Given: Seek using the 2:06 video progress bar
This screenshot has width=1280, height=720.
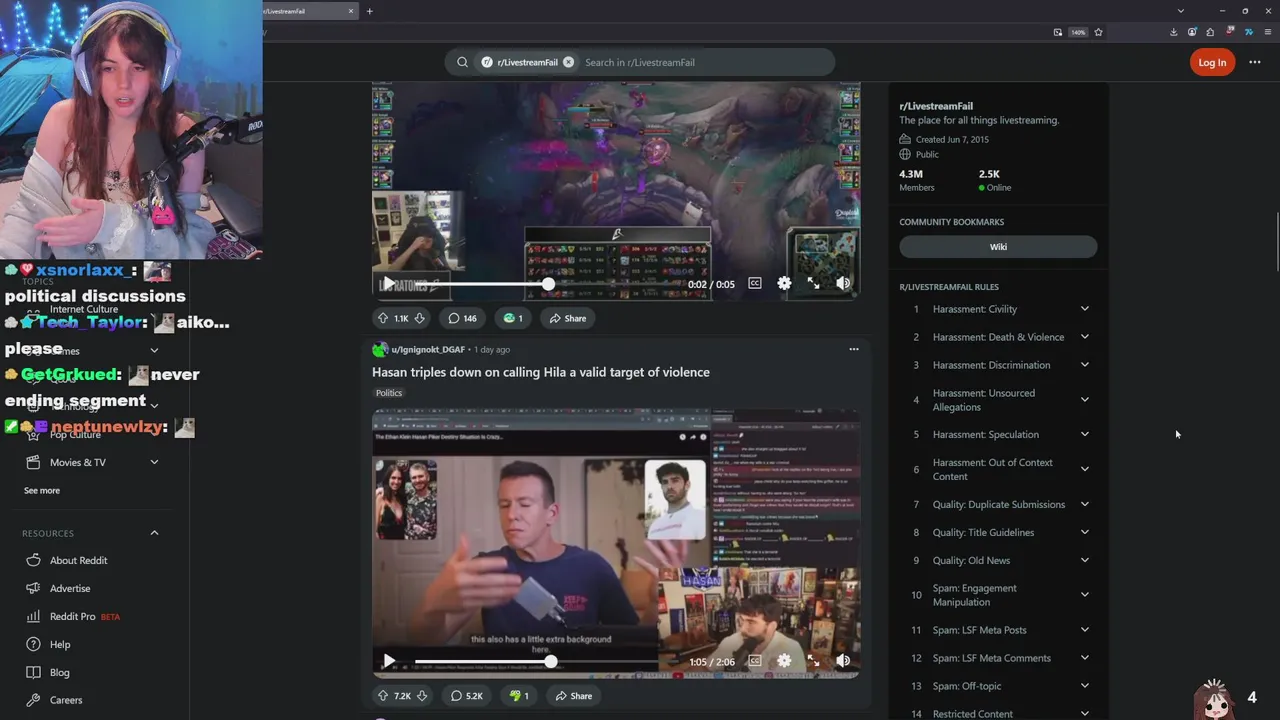Looking at the screenshot, I should pos(547,661).
